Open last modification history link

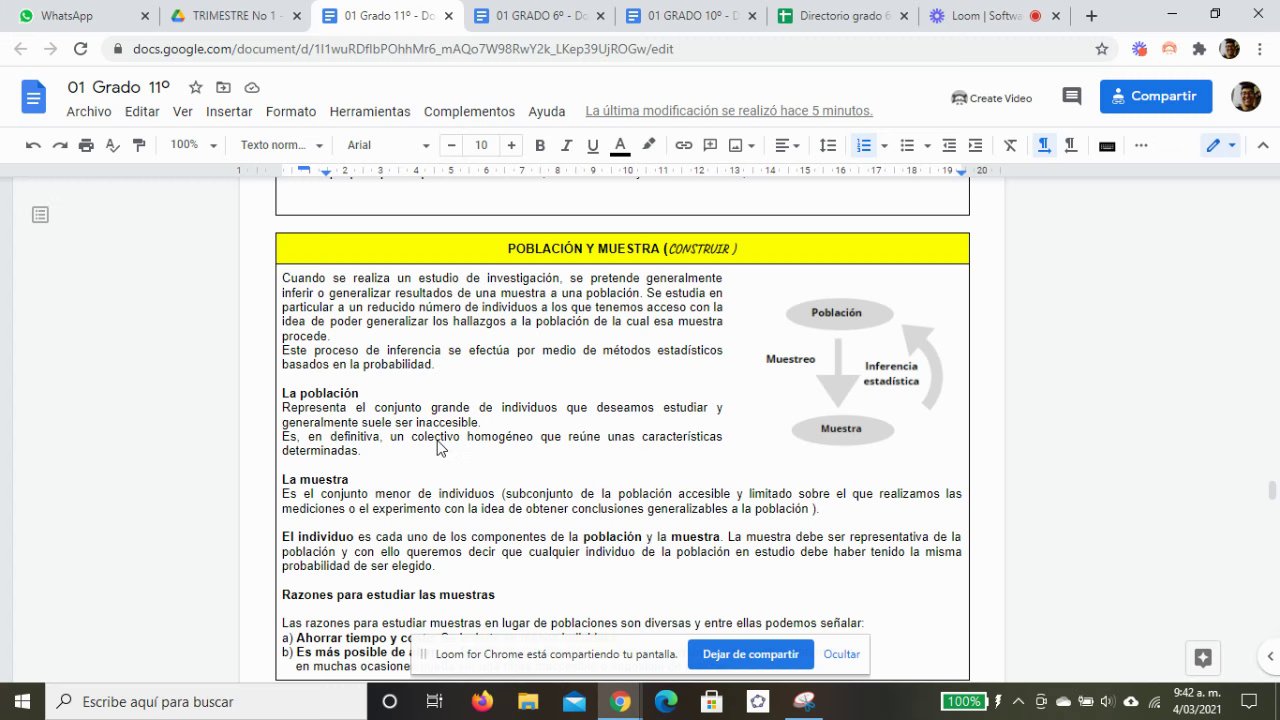tap(729, 111)
